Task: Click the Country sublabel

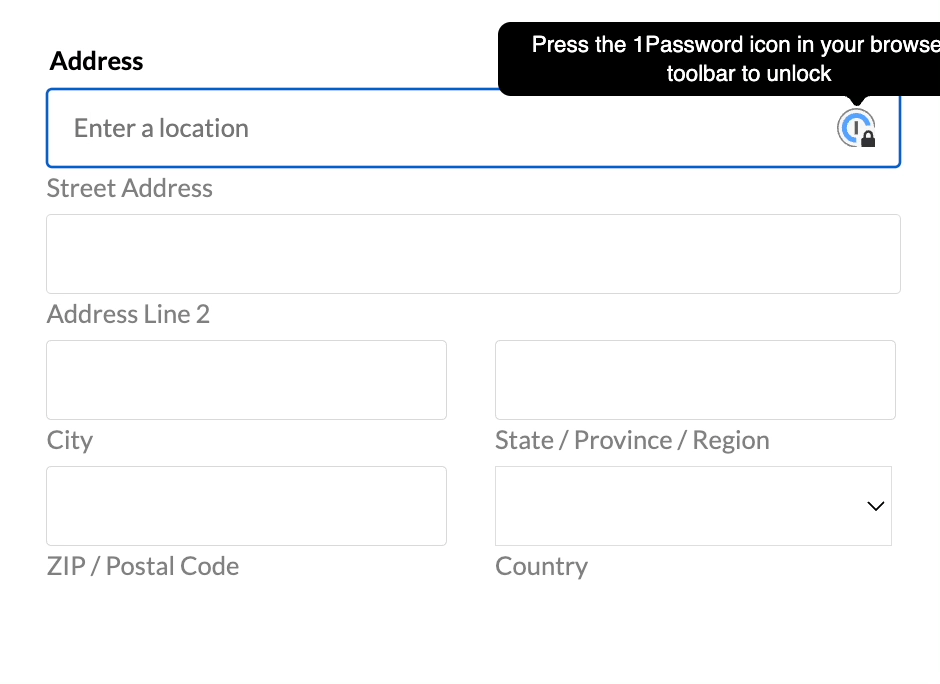Action: pyautogui.click(x=541, y=567)
